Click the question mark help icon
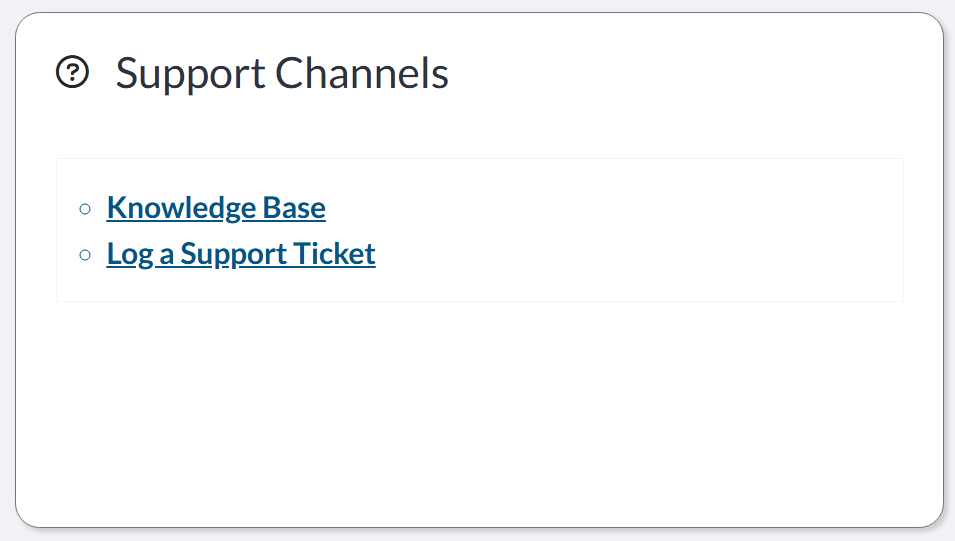This screenshot has height=541, width=955. (x=72, y=72)
